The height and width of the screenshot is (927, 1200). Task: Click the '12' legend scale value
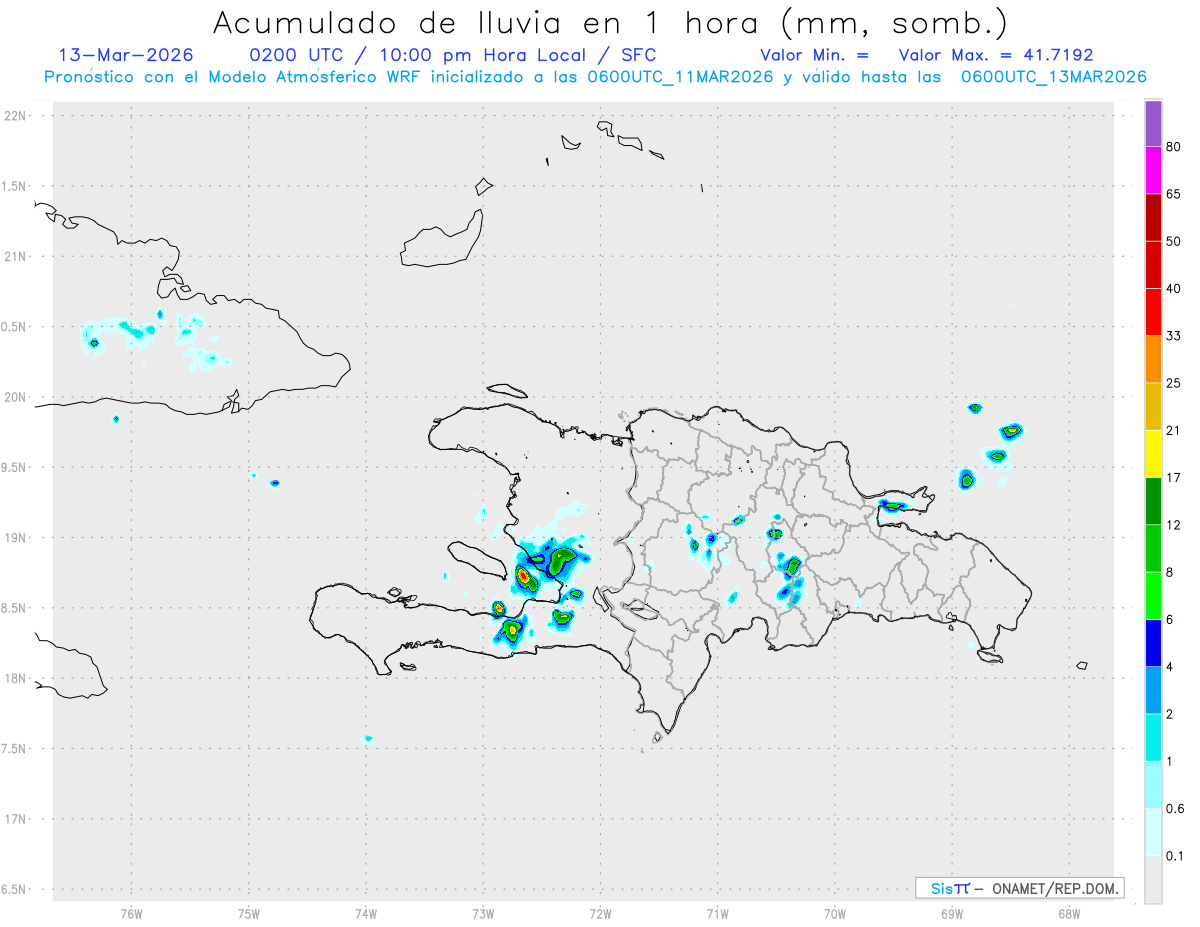pyautogui.click(x=1174, y=525)
